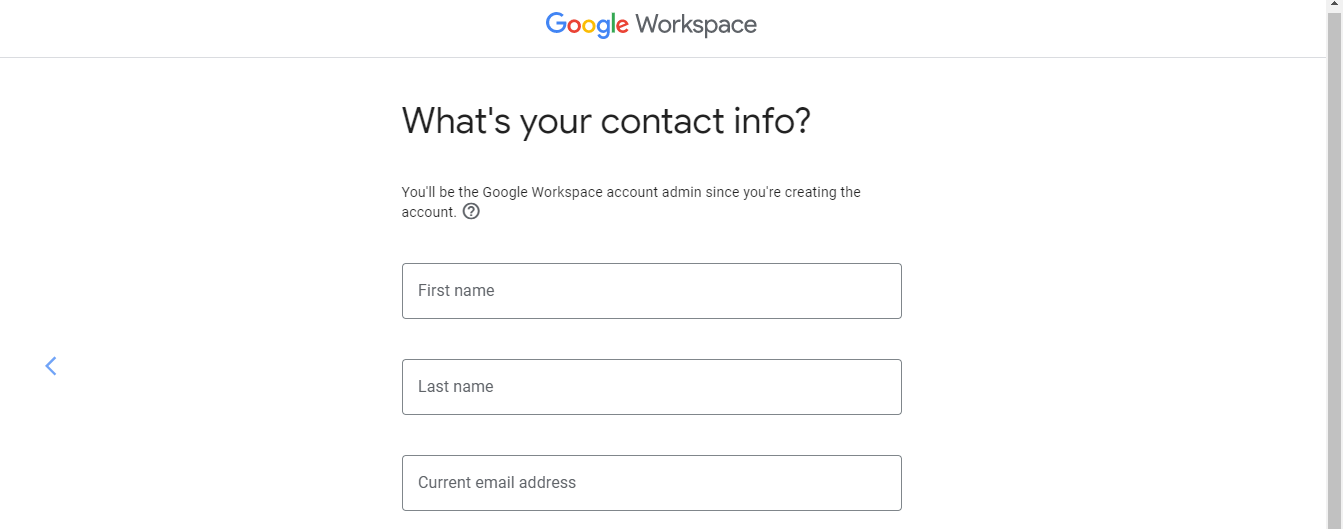Focus the First name input field

pyautogui.click(x=652, y=291)
